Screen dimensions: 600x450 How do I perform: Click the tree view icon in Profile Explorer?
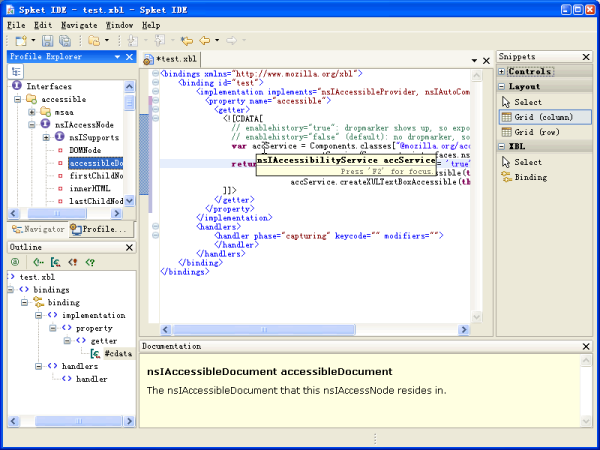[17, 72]
